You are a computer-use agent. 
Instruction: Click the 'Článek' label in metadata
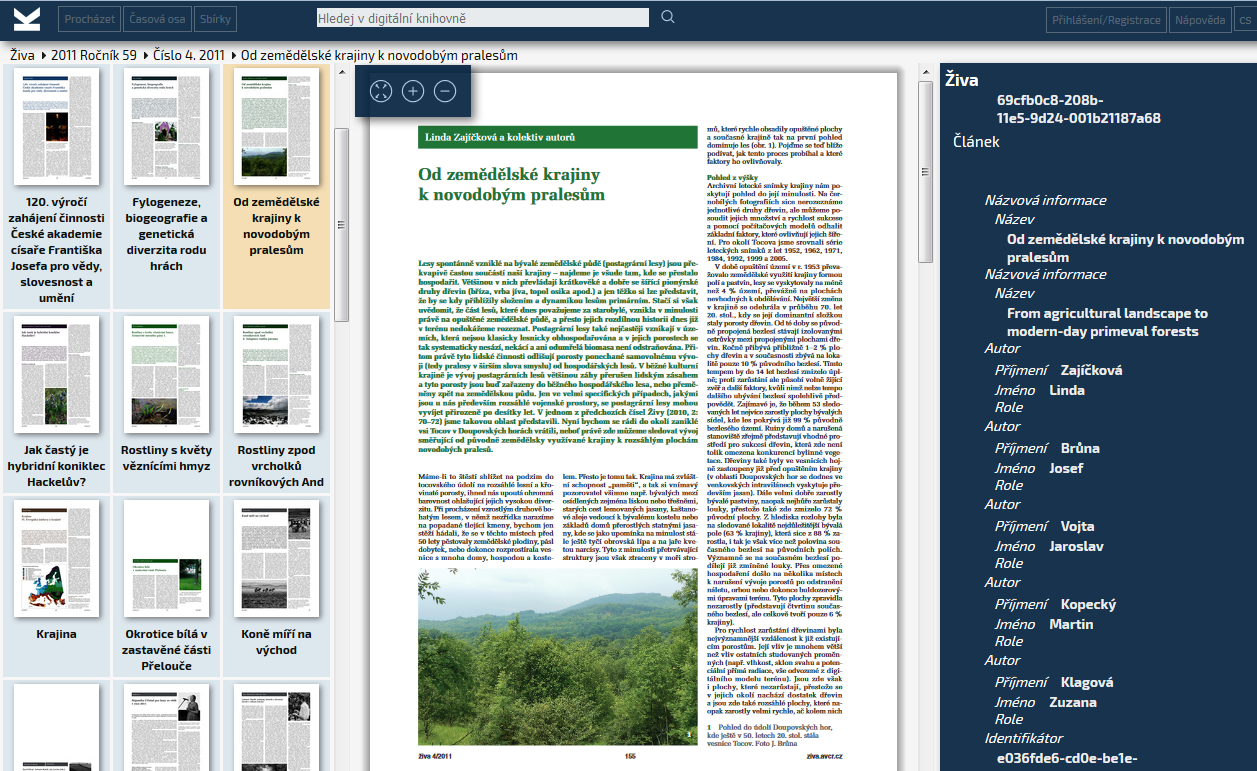976,142
